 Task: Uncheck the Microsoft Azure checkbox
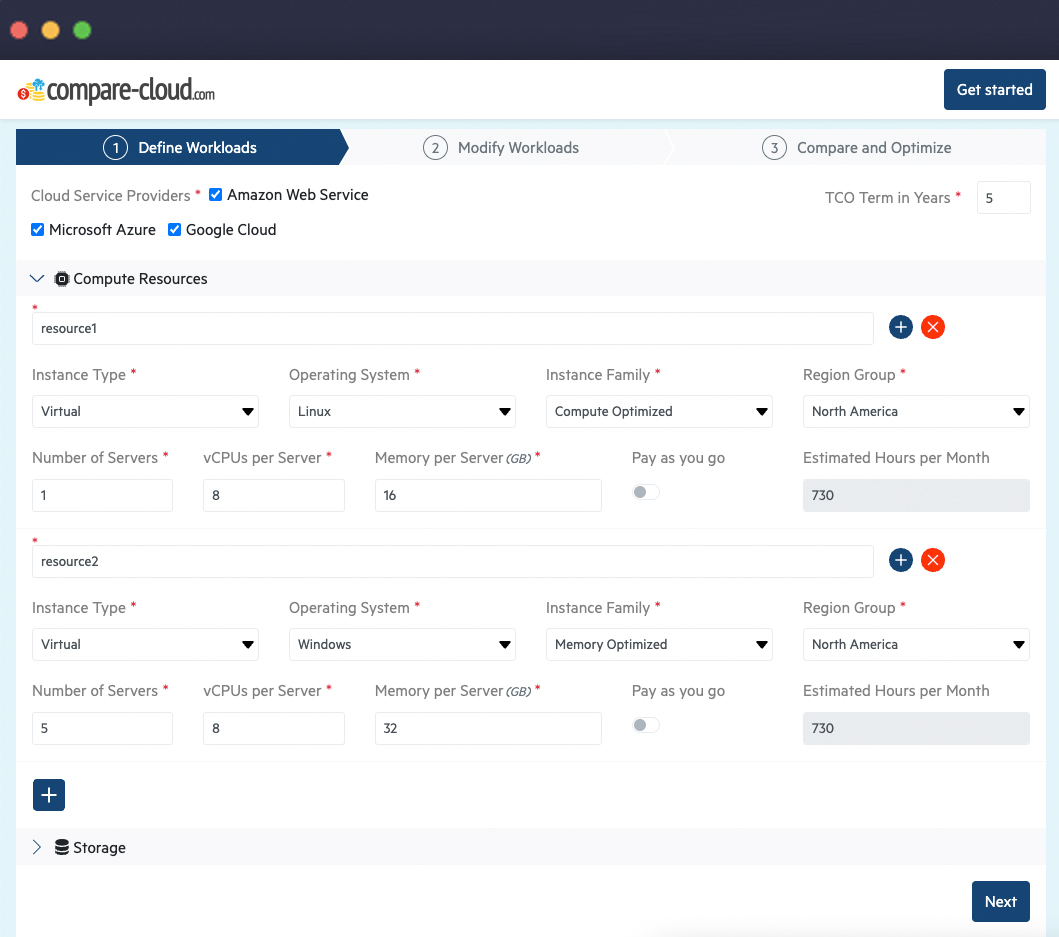[38, 230]
